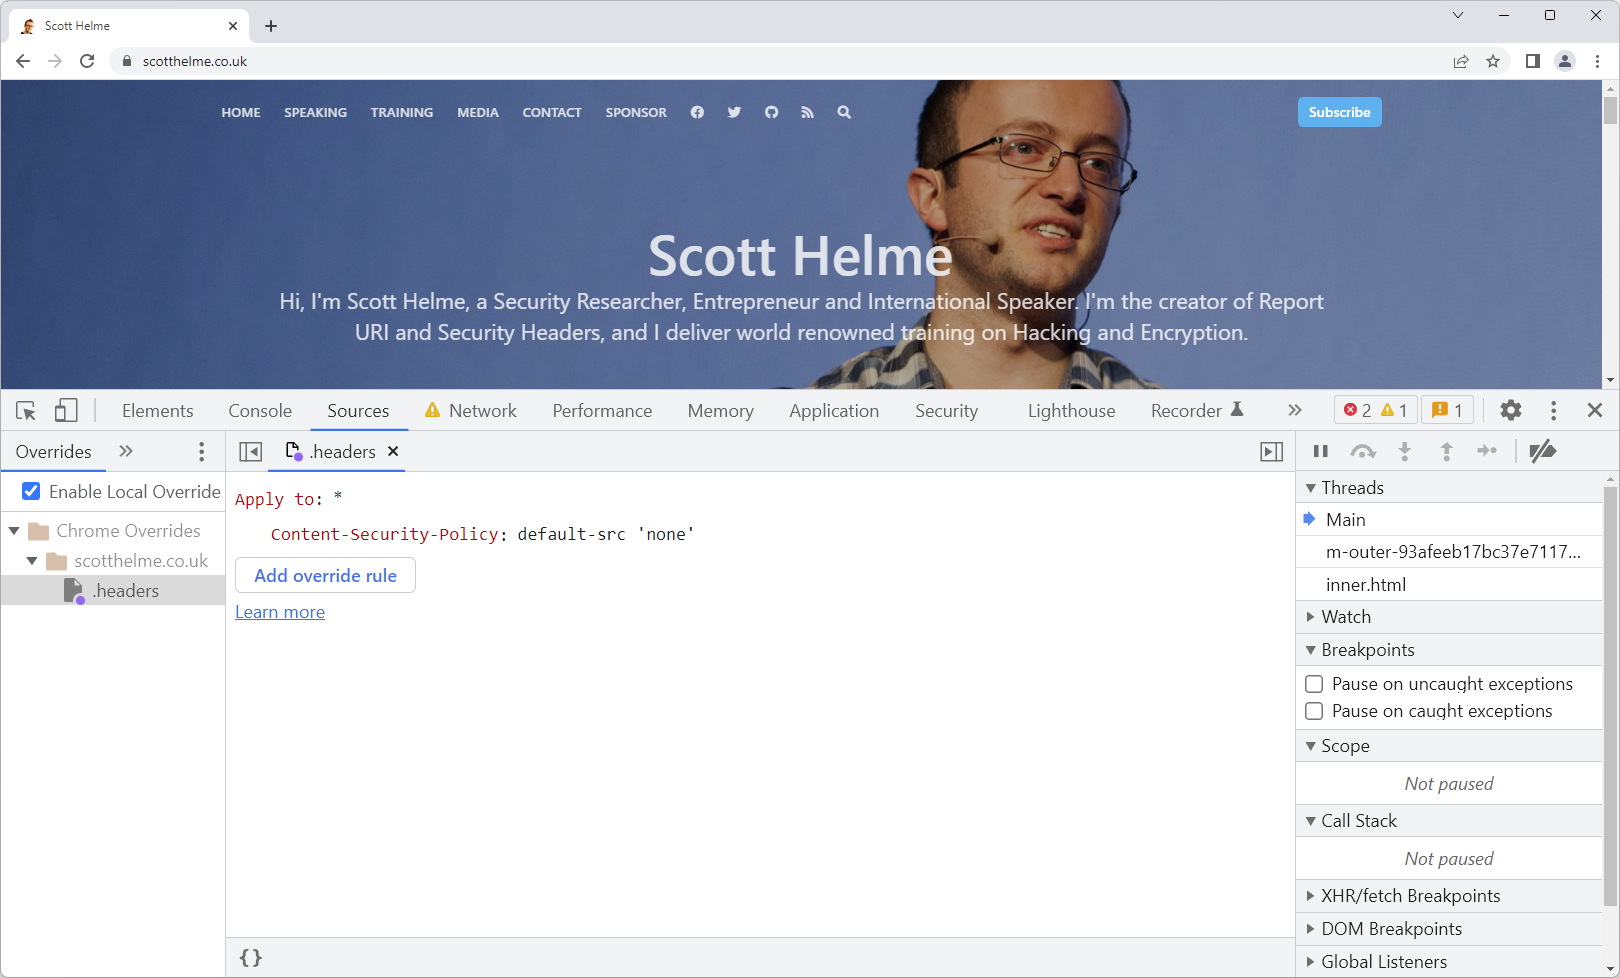The image size is (1620, 978).
Task: Expand XHR/fetch Breakpoints section
Action: point(1449,896)
